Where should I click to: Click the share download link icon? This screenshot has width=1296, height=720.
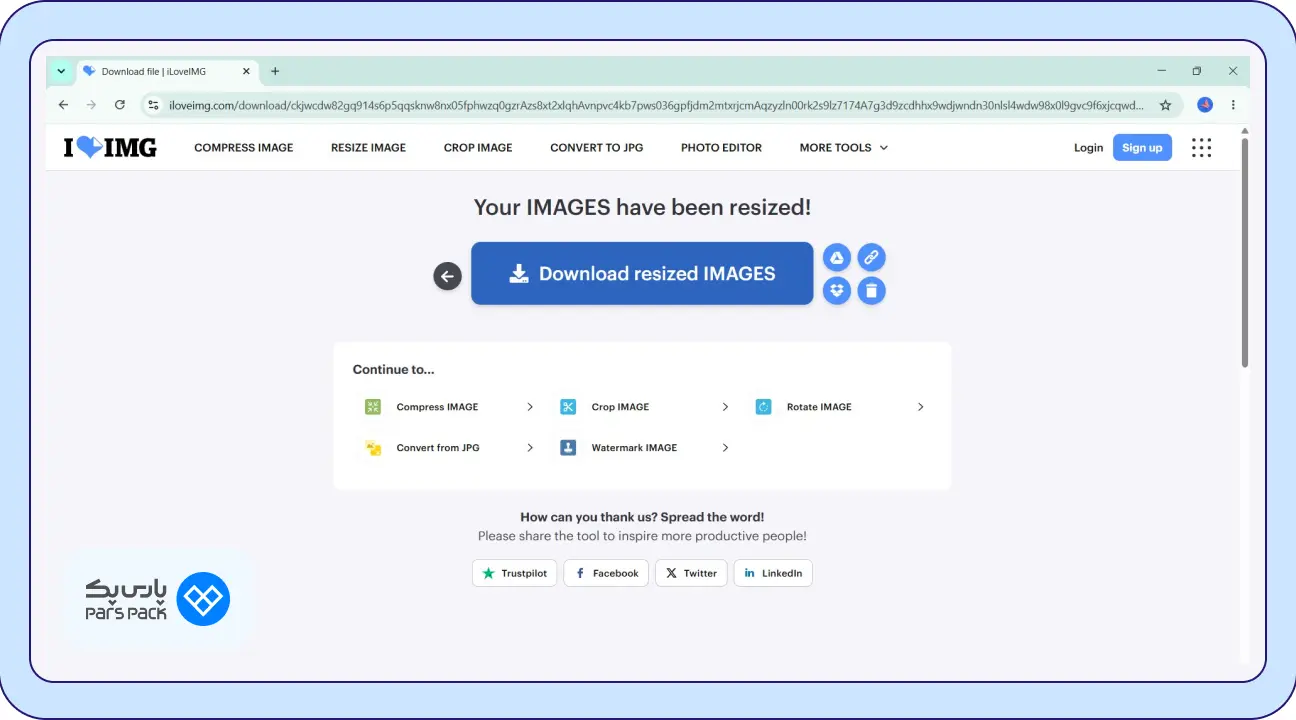pos(872,258)
